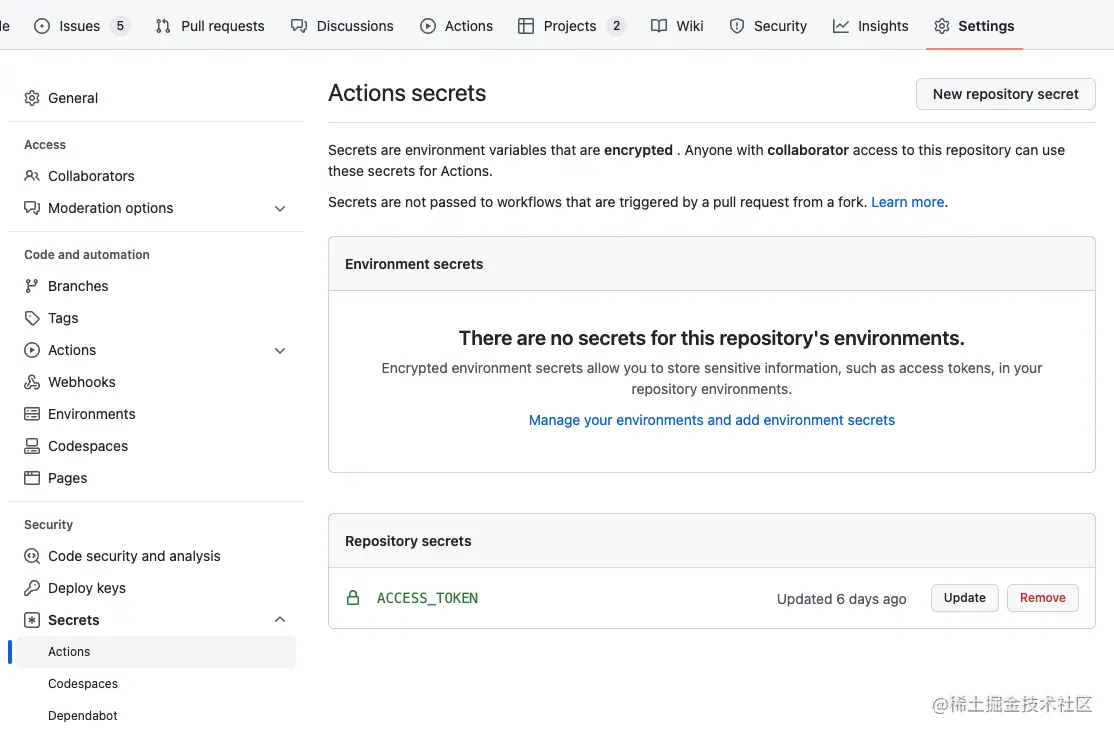Click the Tags label icon
The height and width of the screenshot is (736, 1114).
(32, 318)
